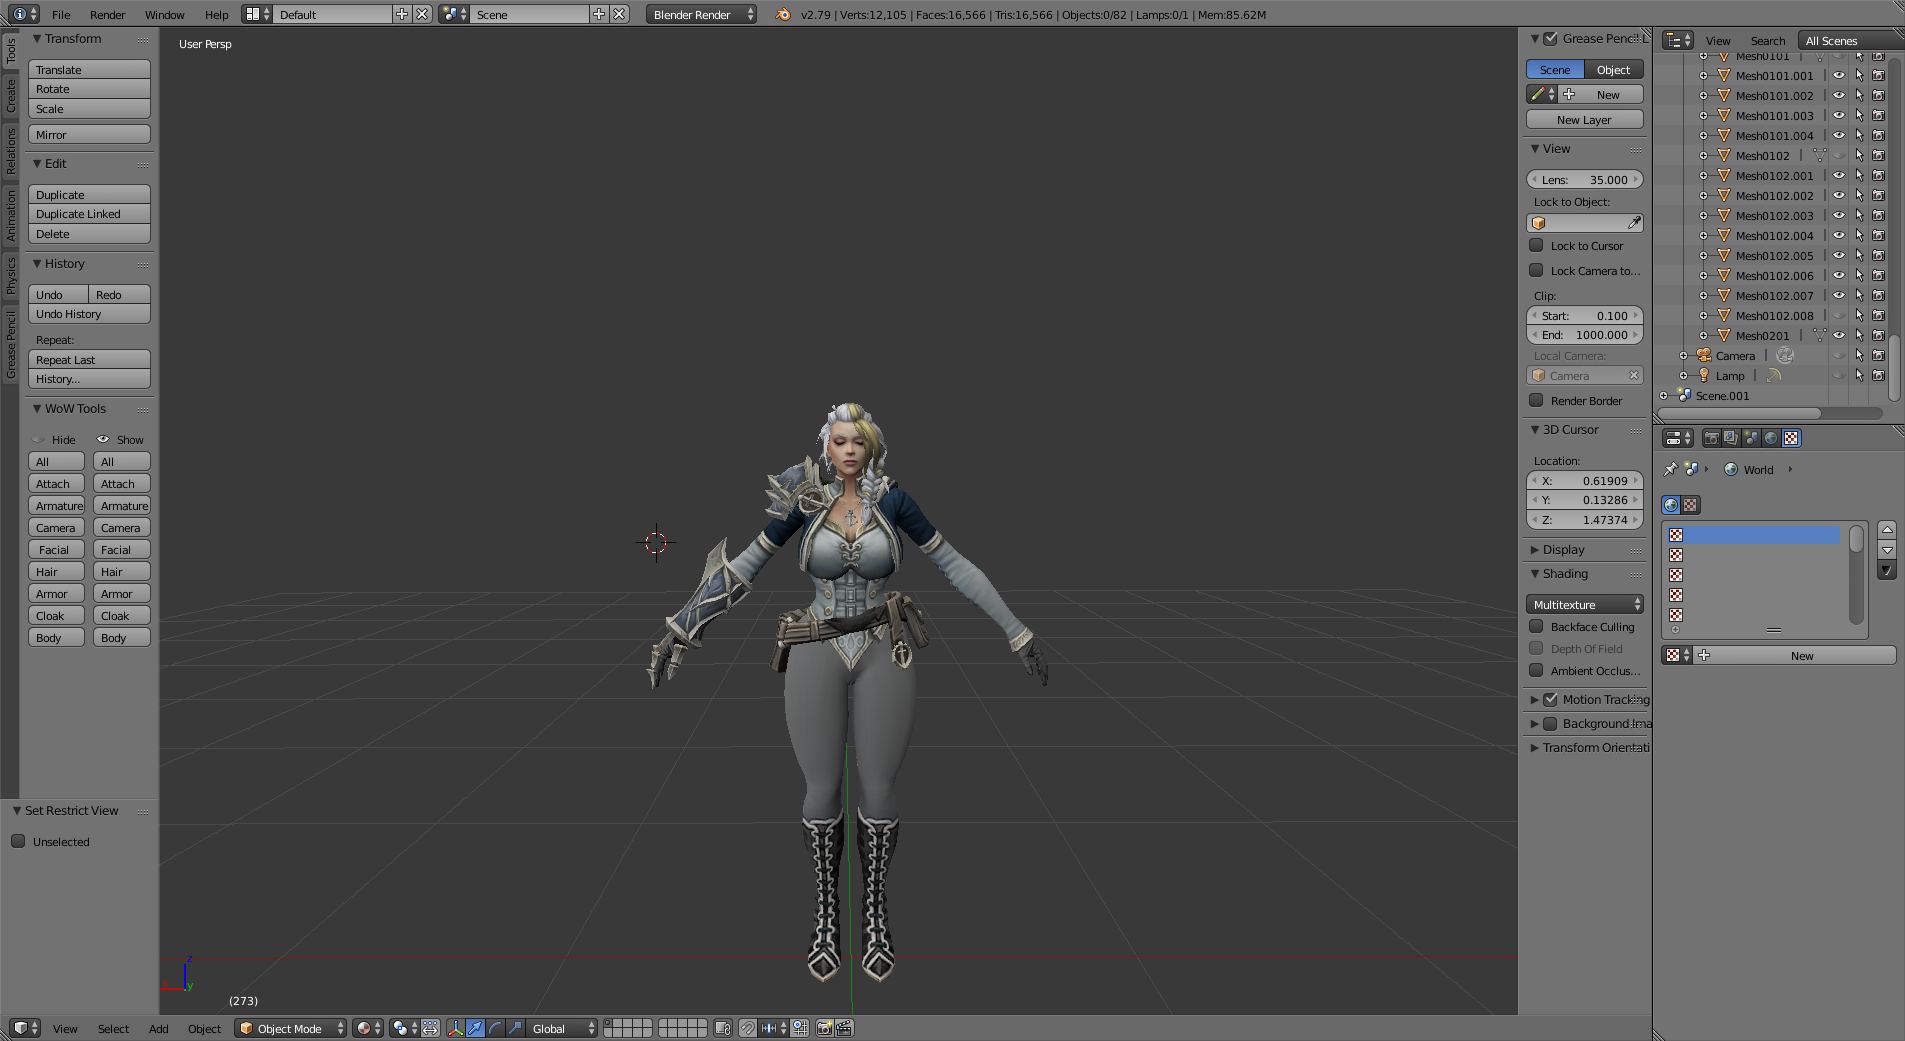Screen dimensions: 1905x1041
Task: Click the OpenGL render animation clapper icon
Action: (844, 1028)
